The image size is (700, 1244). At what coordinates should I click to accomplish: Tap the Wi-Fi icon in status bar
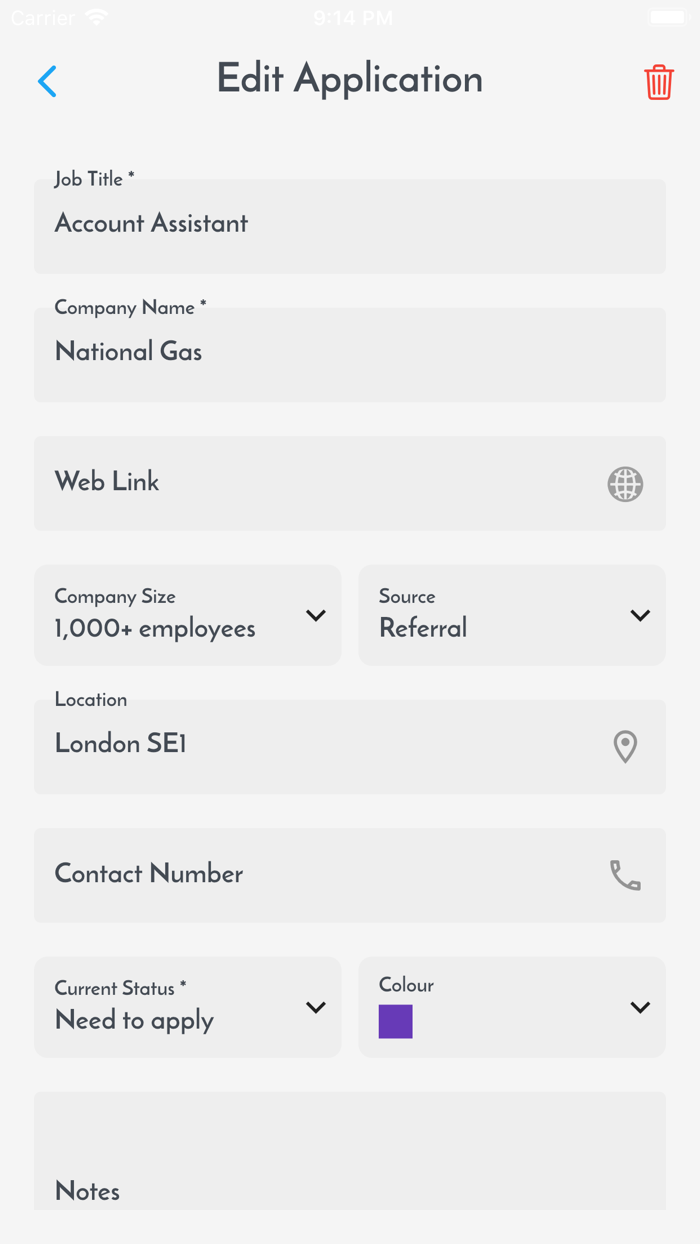(x=97, y=18)
